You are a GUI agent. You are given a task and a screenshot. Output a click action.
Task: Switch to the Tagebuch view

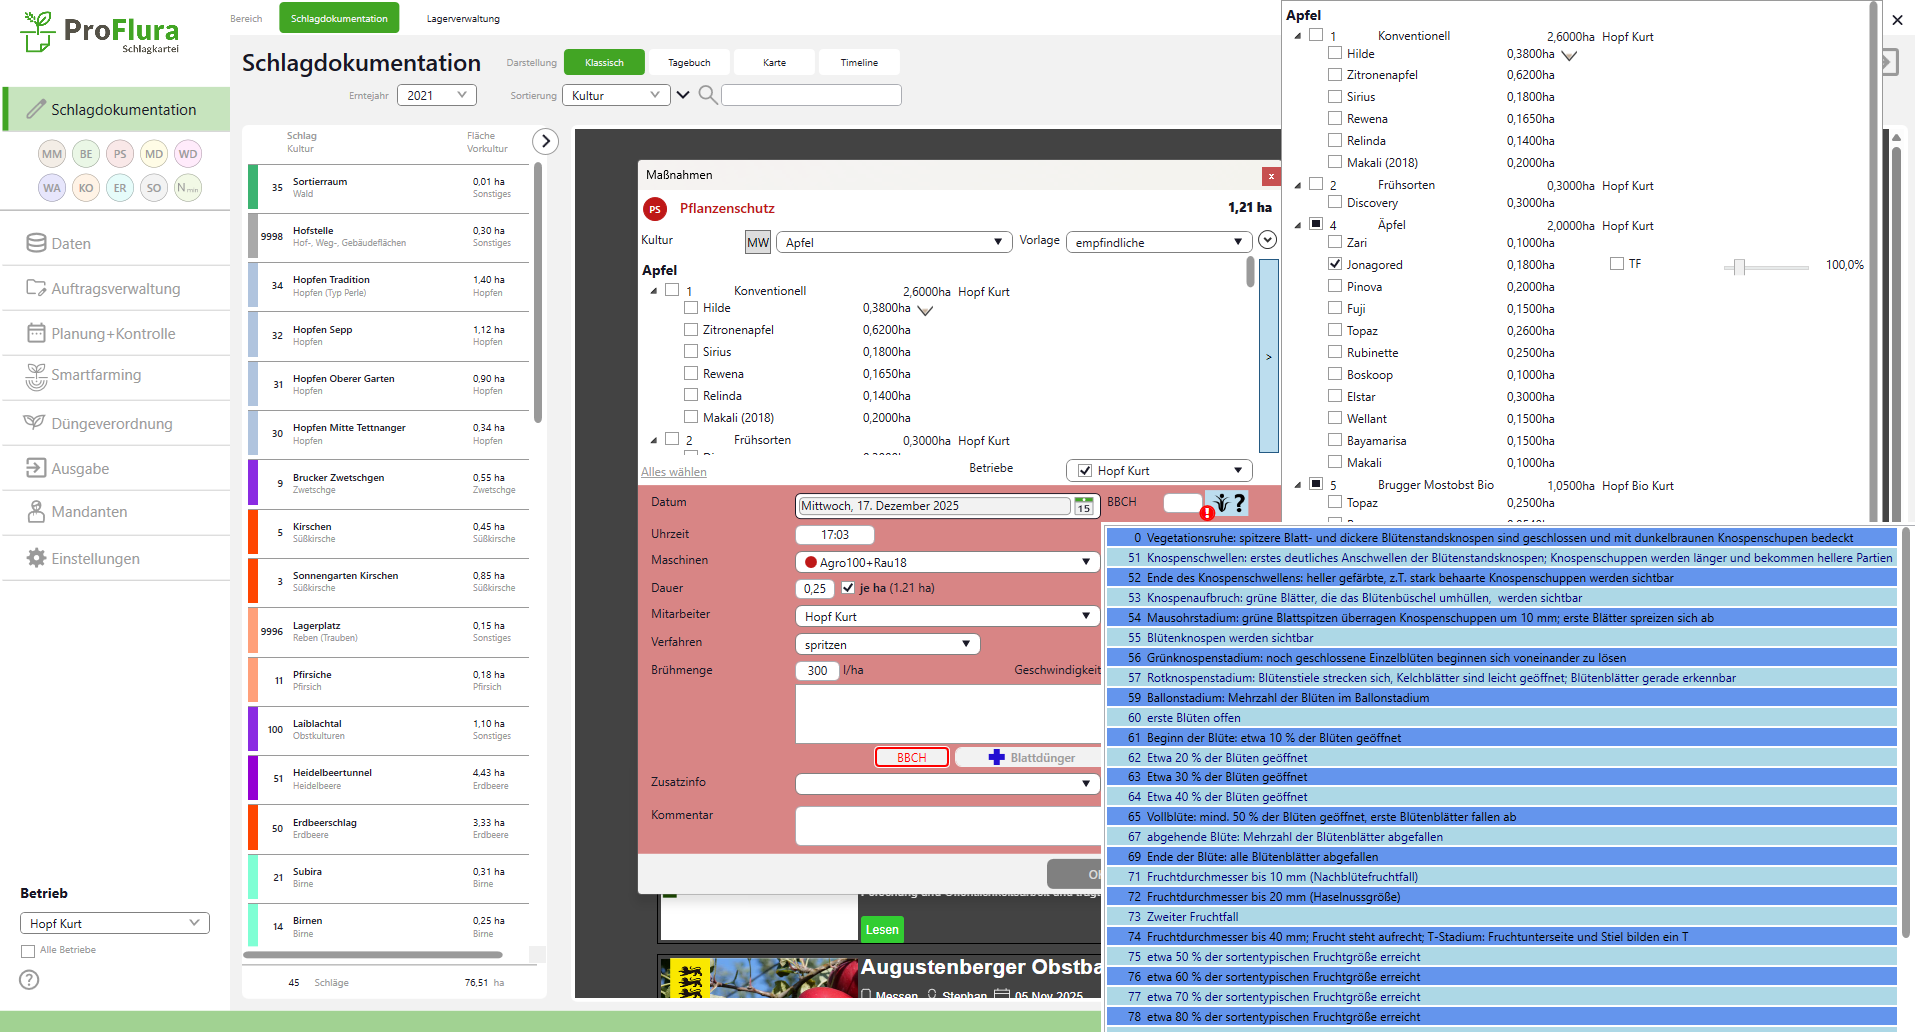coord(689,63)
